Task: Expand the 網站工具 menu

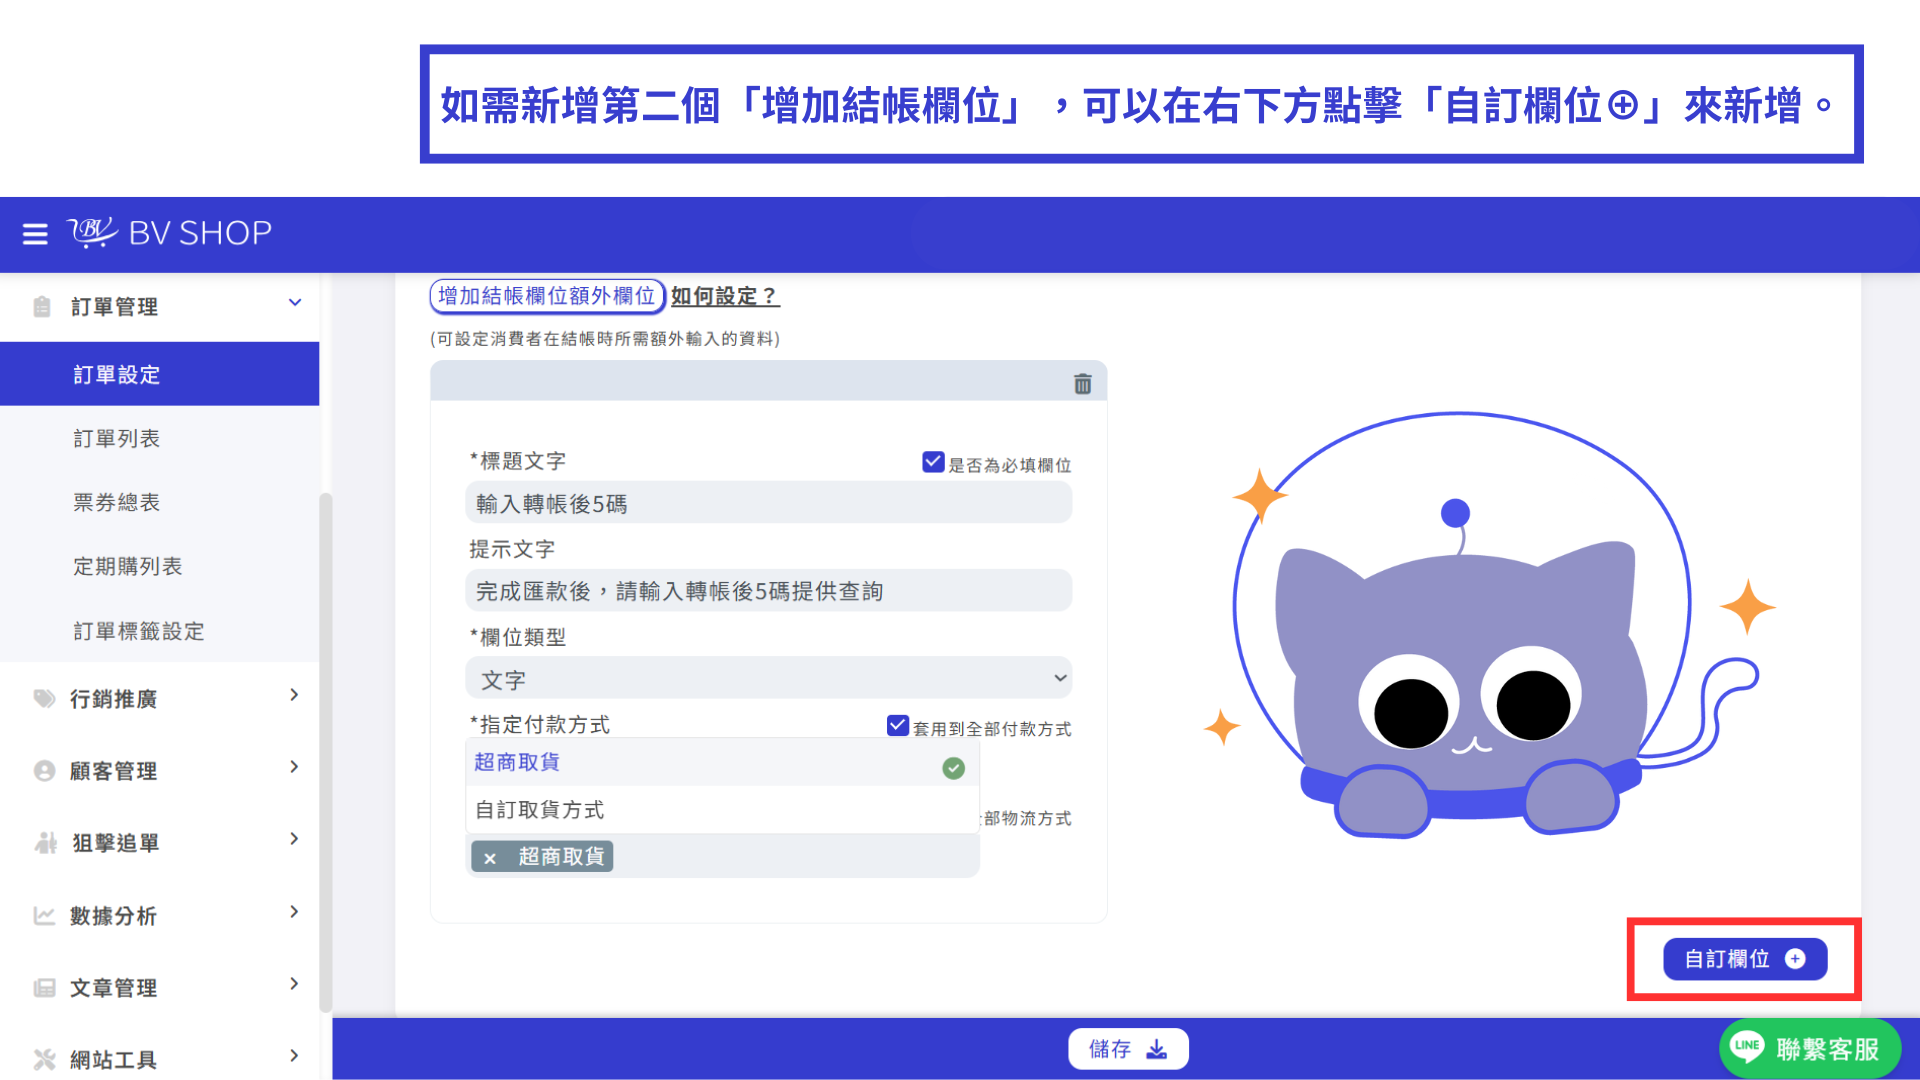Action: pyautogui.click(x=294, y=1056)
